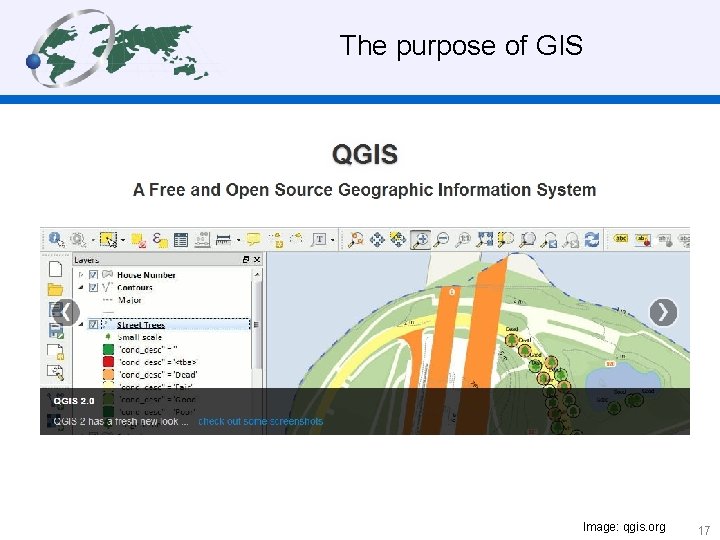Screen dimensions: 720x540
Task: Activate the Select Features tool
Action: click(108, 239)
